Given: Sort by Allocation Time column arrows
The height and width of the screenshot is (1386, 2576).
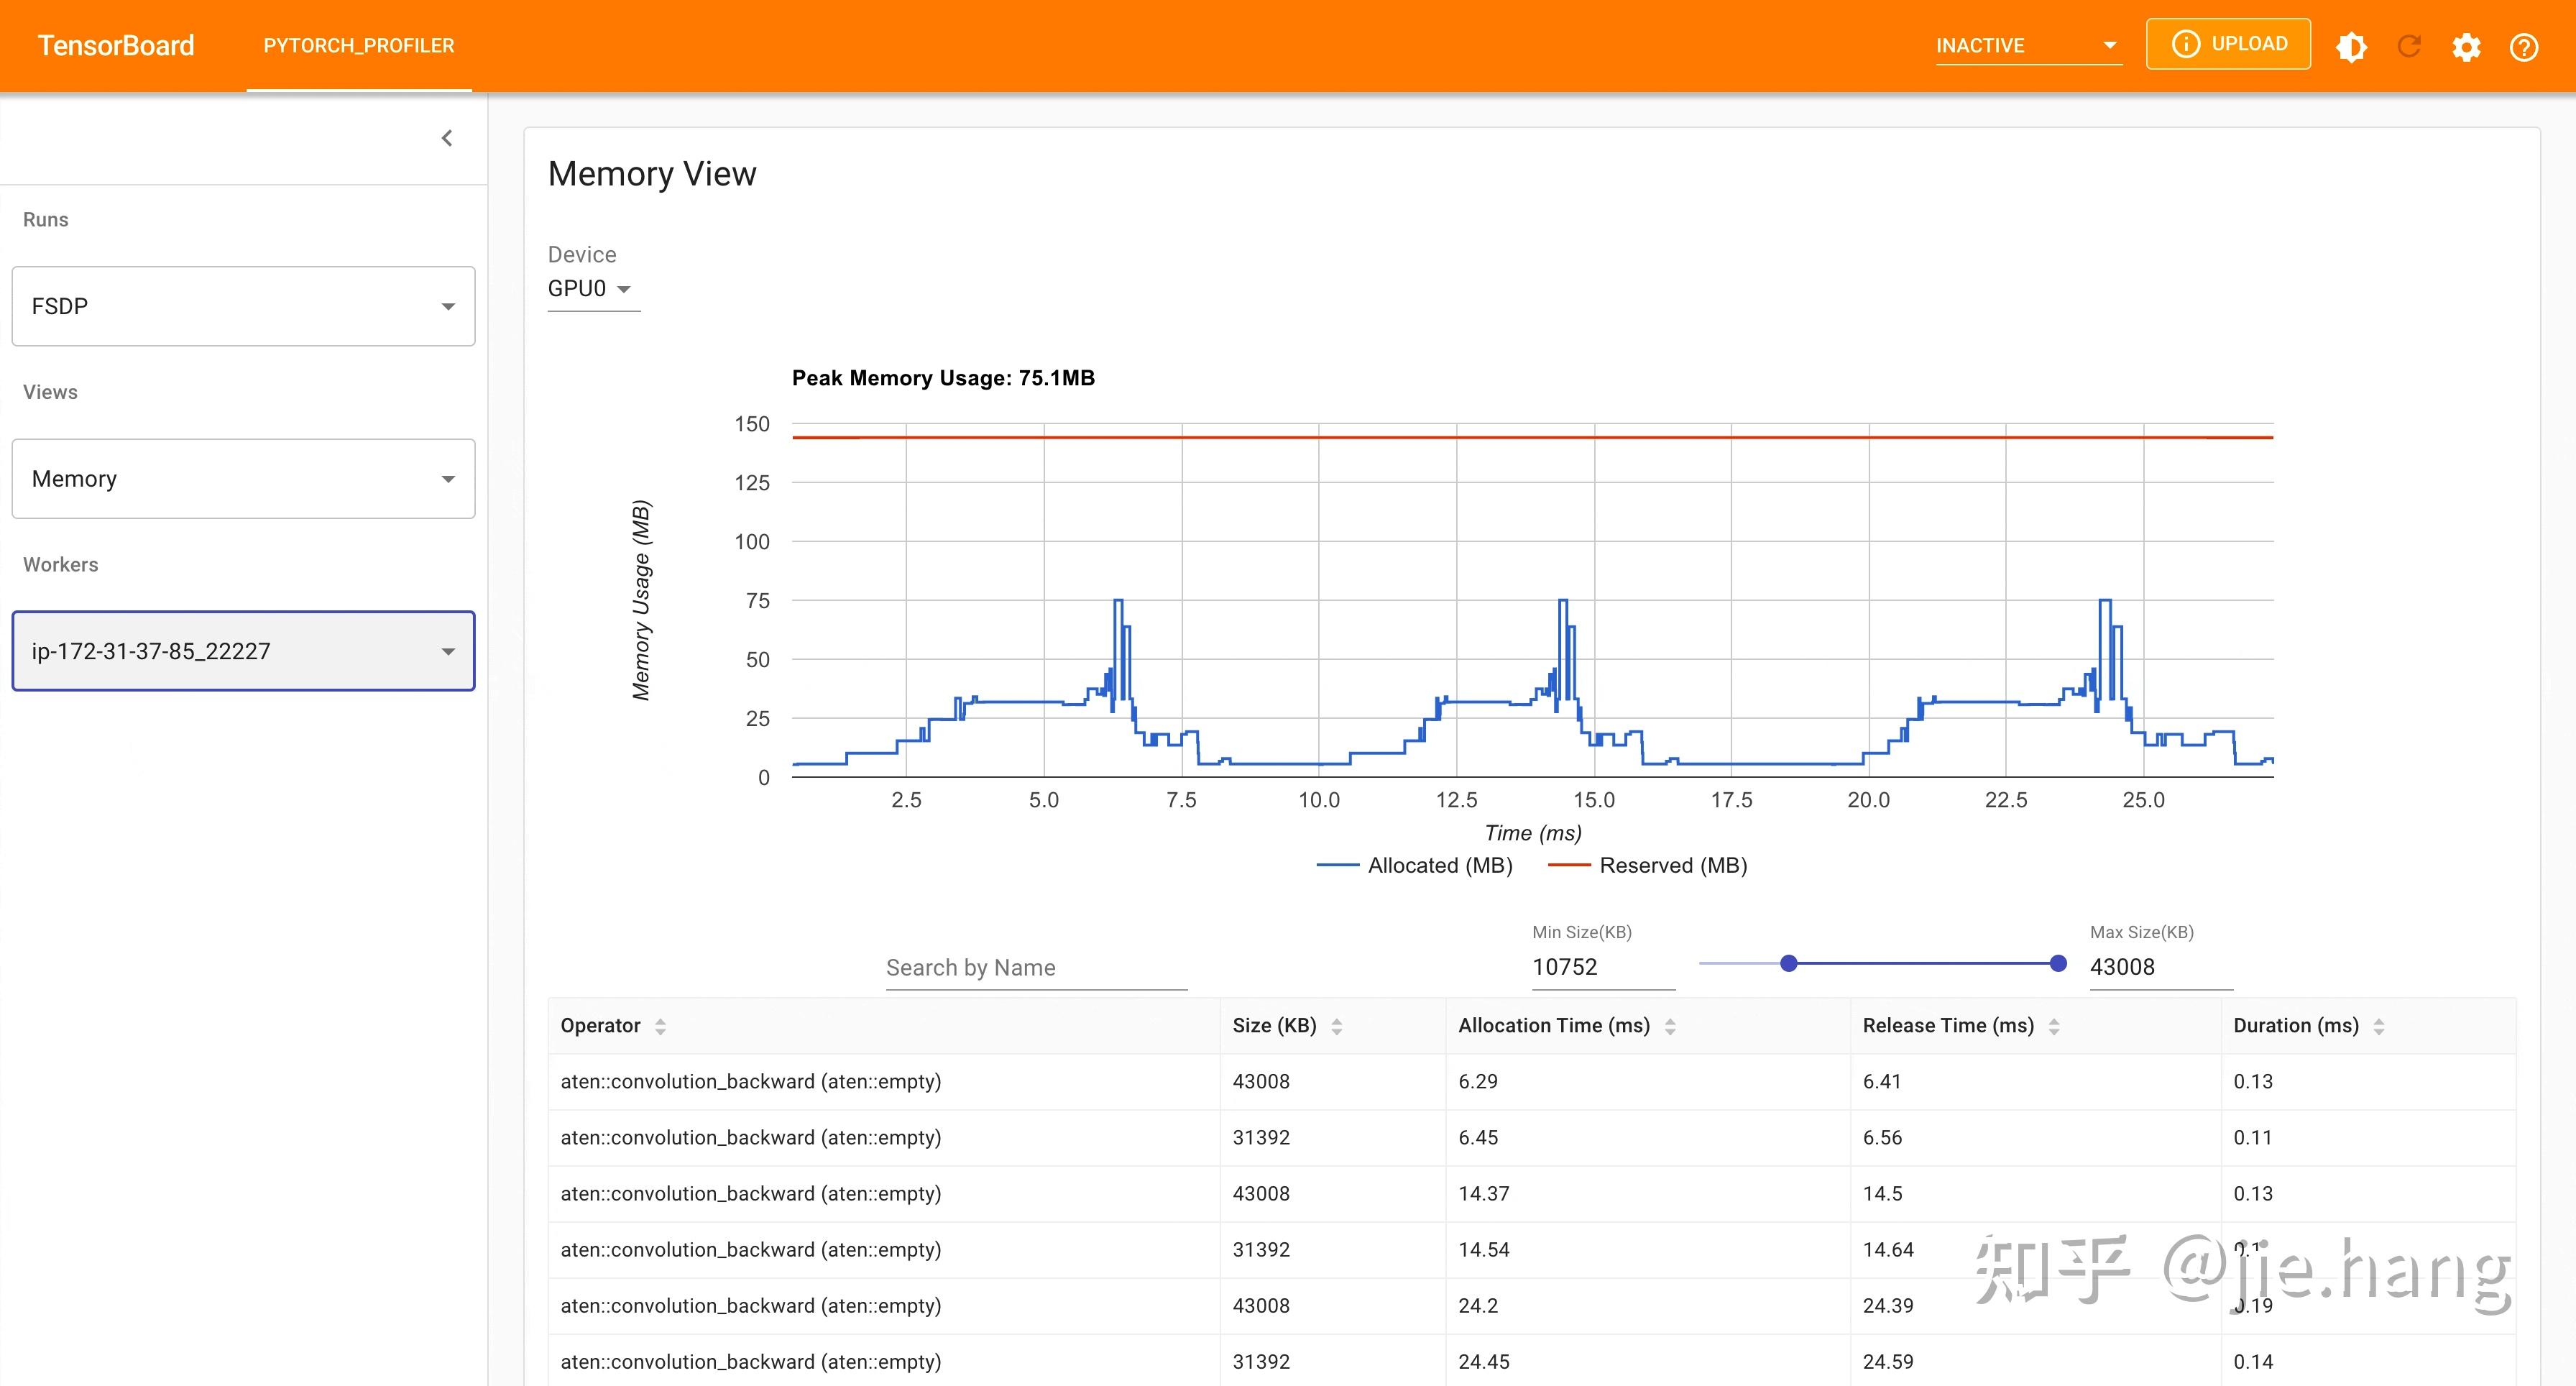Looking at the screenshot, I should click(x=1670, y=1026).
